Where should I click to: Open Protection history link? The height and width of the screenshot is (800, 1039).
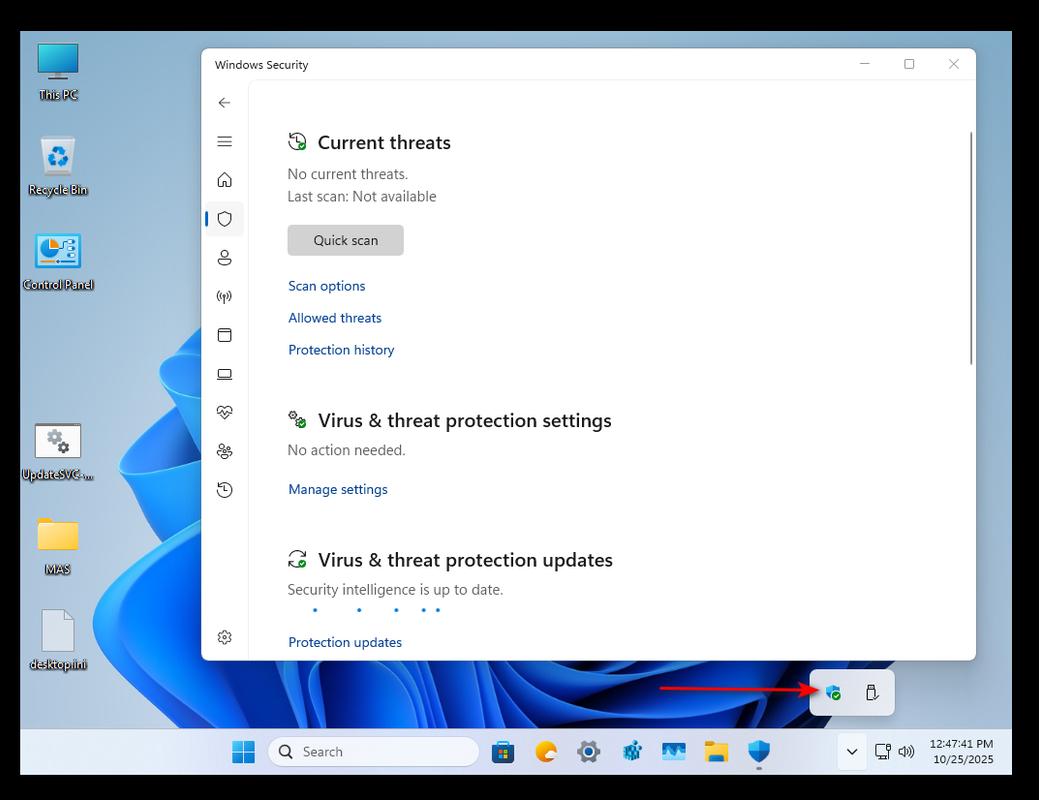[x=341, y=349]
